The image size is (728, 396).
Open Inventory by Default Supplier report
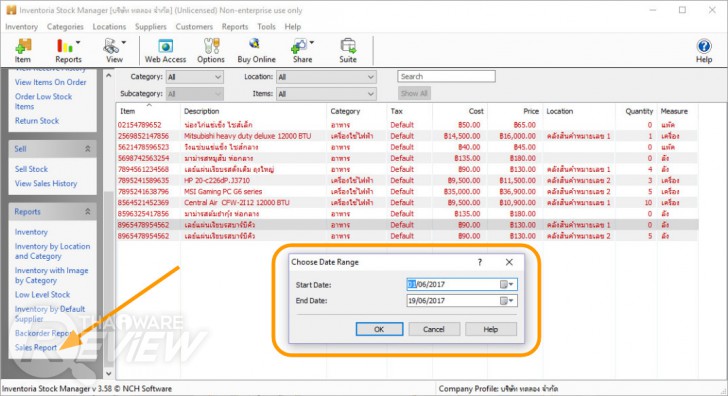point(50,314)
